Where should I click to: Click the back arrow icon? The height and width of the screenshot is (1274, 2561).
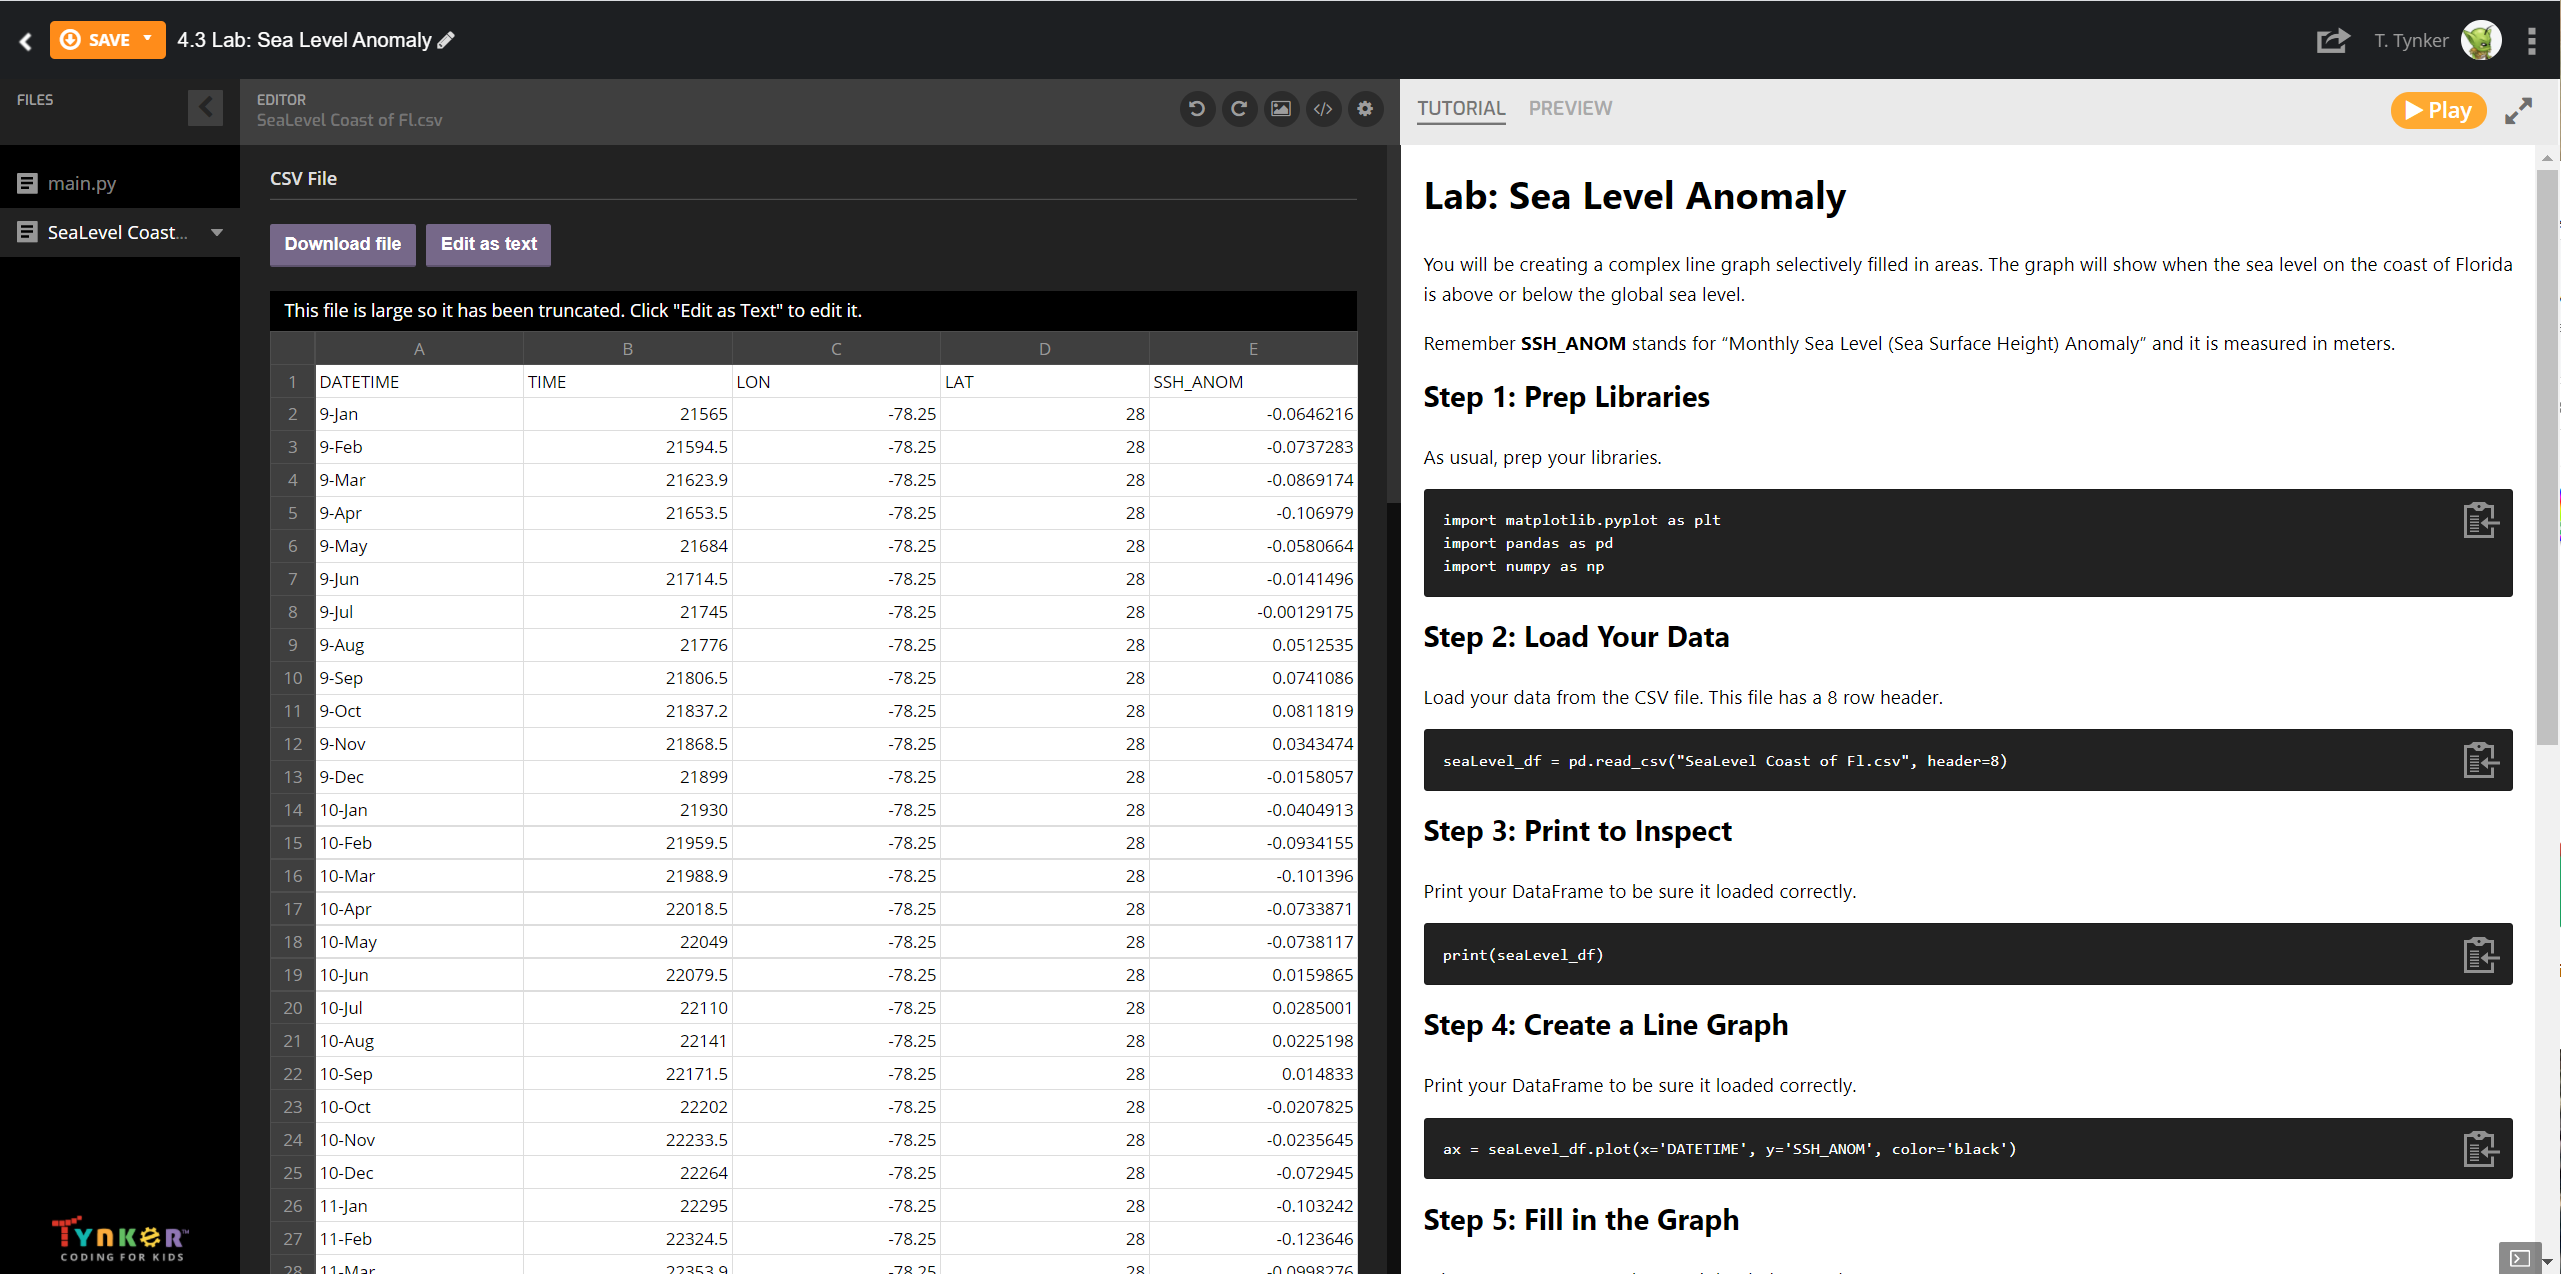(26, 41)
